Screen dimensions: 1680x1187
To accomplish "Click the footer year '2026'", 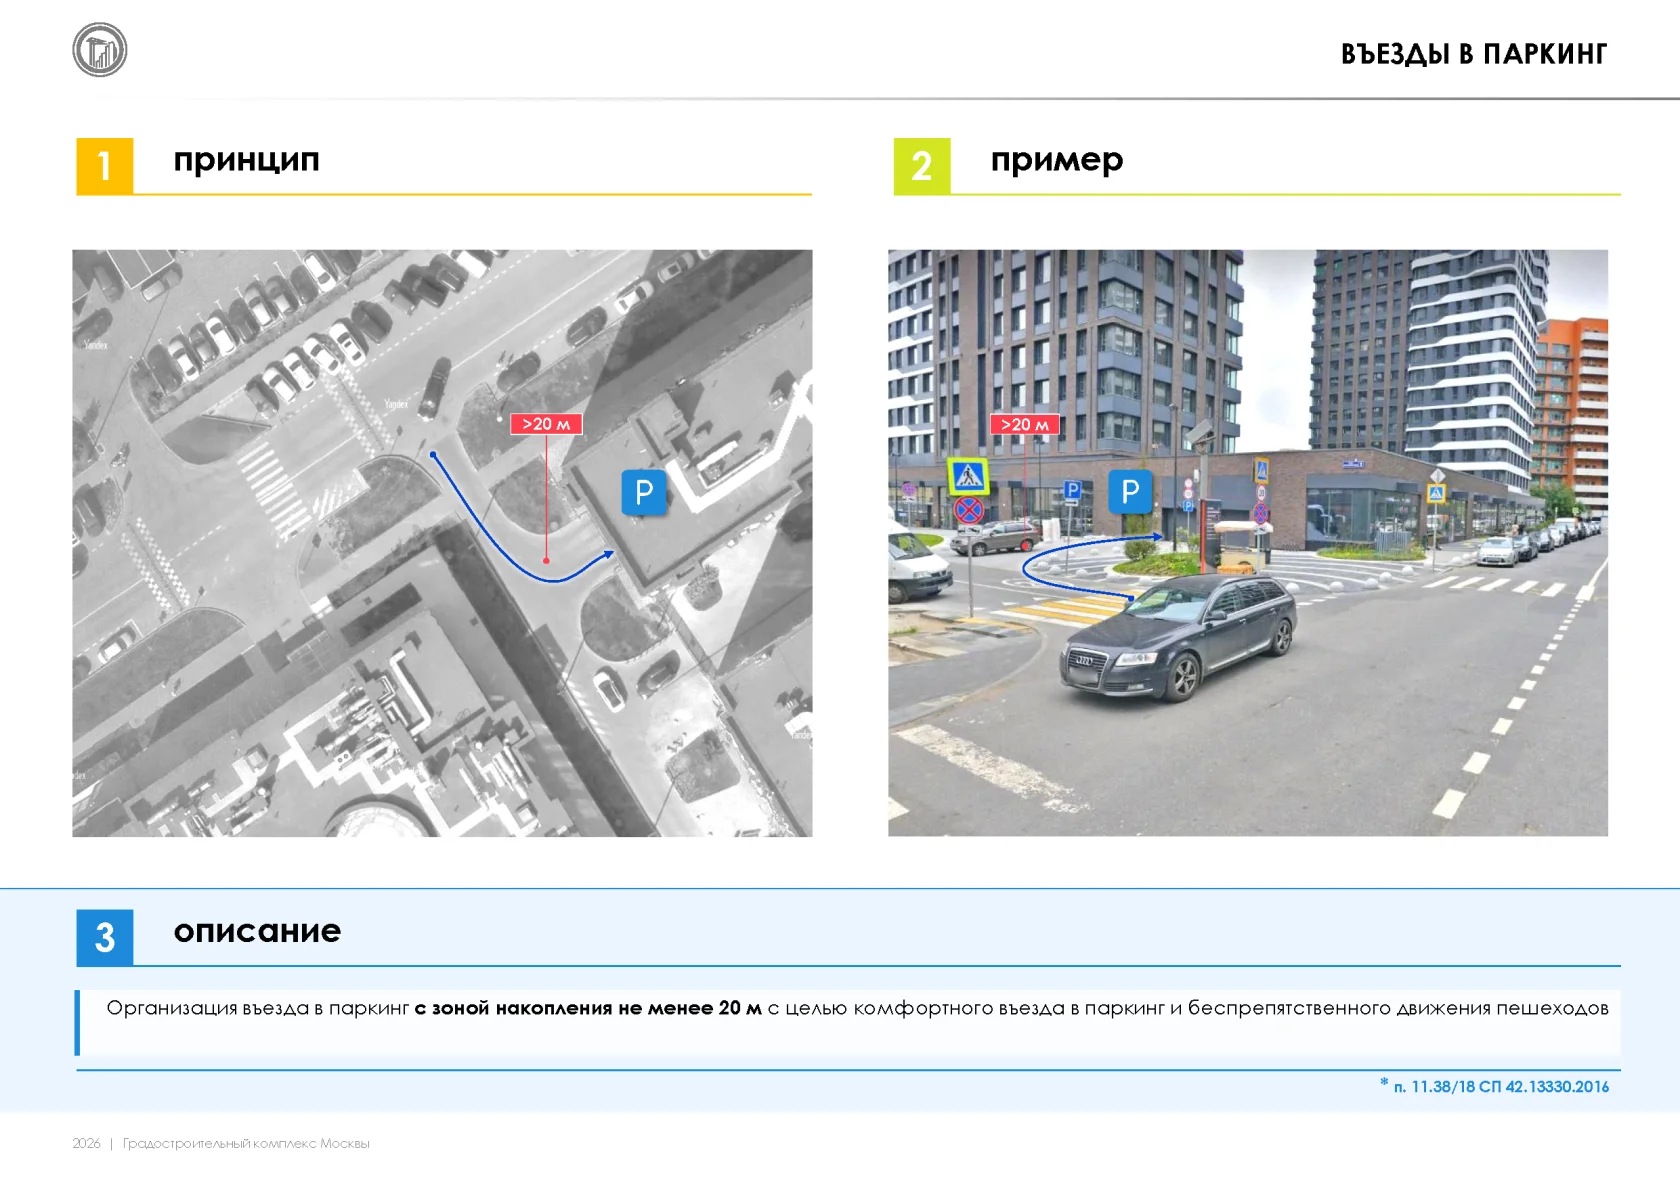I will coord(86,1143).
